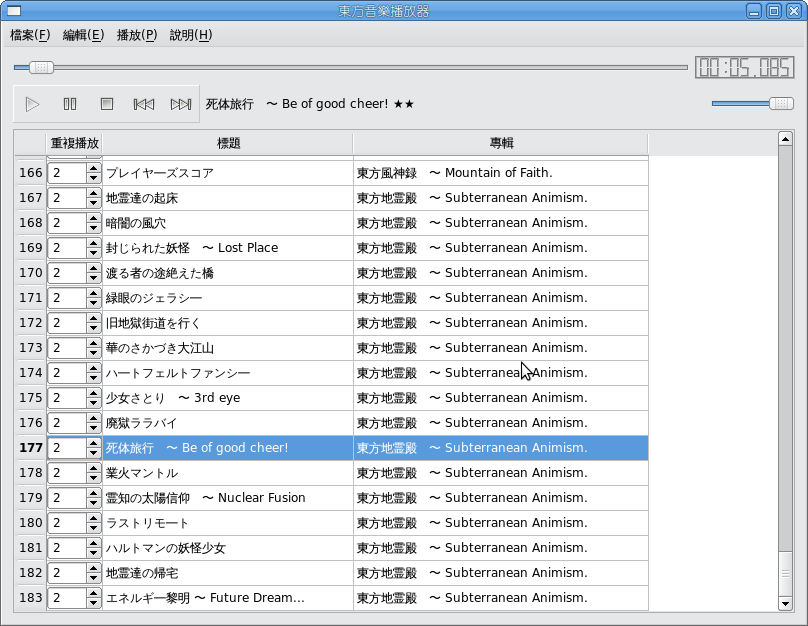This screenshot has width=808, height=626.
Task: Click the Play button
Action: [x=32, y=104]
